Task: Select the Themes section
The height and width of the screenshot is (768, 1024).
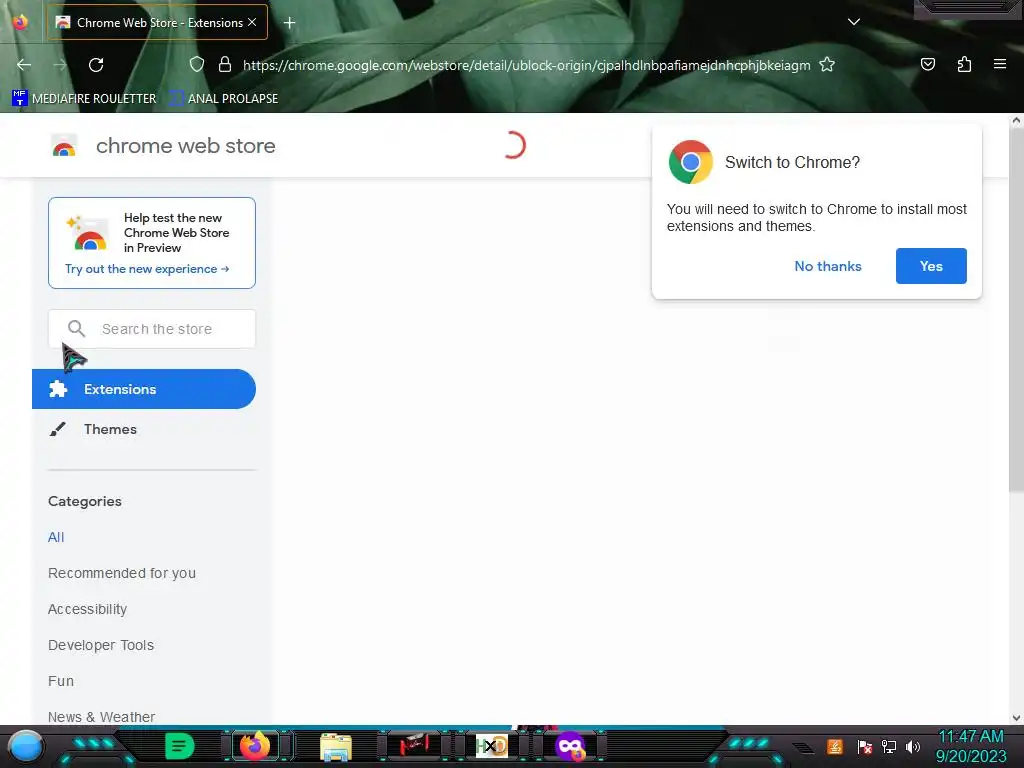Action: [x=110, y=429]
